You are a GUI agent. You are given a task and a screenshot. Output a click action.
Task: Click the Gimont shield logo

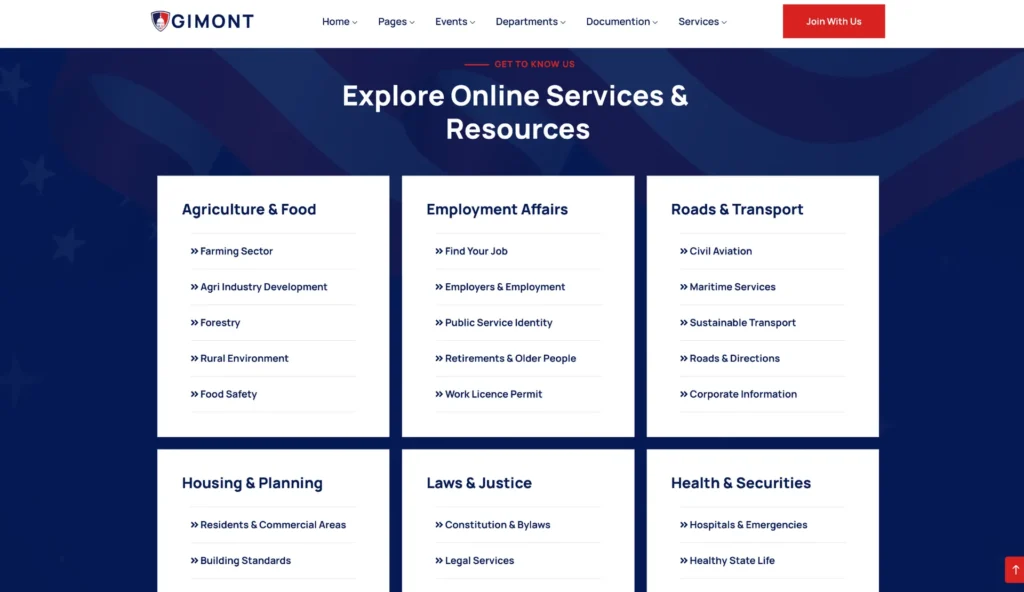pyautogui.click(x=160, y=21)
